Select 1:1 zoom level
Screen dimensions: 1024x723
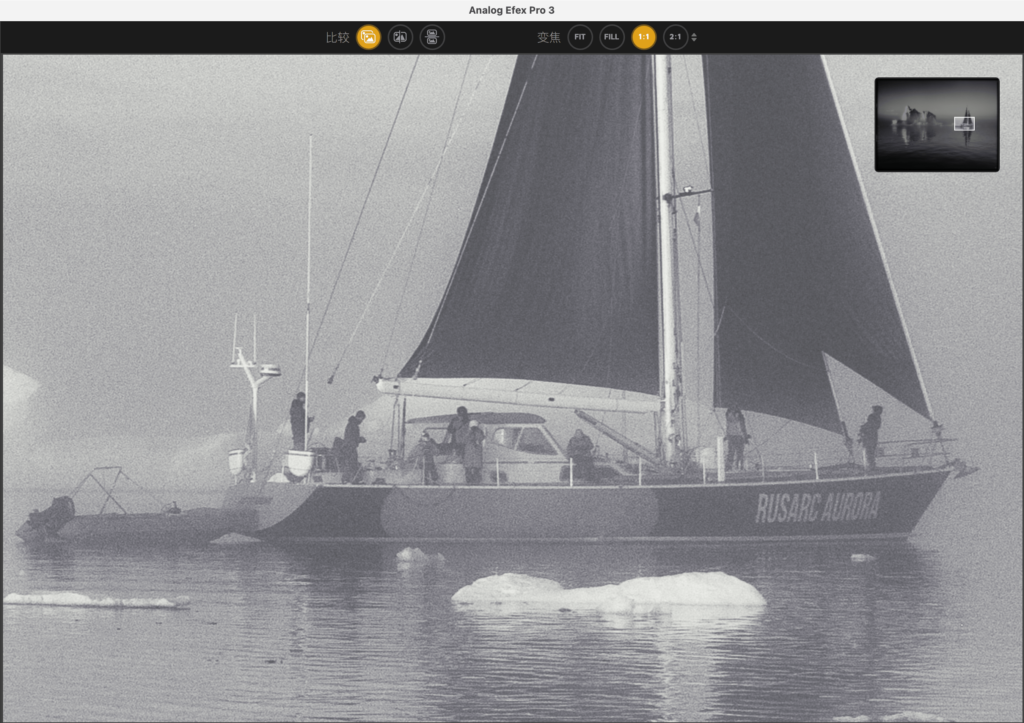click(x=643, y=37)
